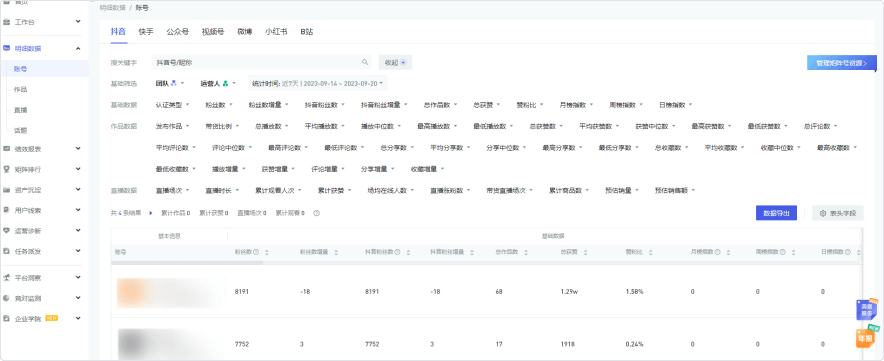The width and height of the screenshot is (884, 361).
Task: Click the 平台洞察 sidebar icon
Action: click(6, 278)
